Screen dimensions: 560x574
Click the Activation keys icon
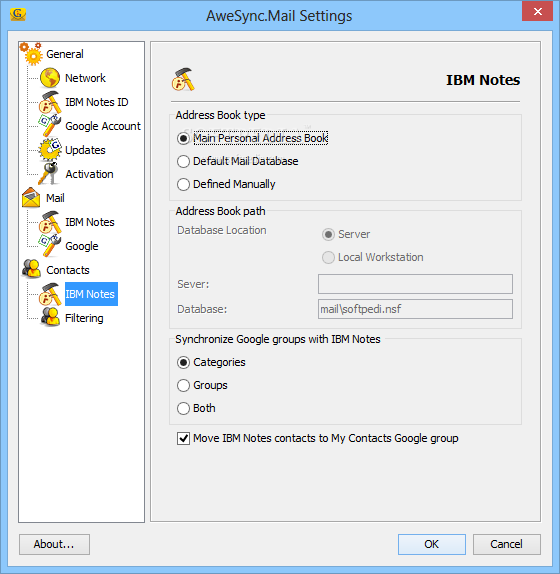[50, 174]
